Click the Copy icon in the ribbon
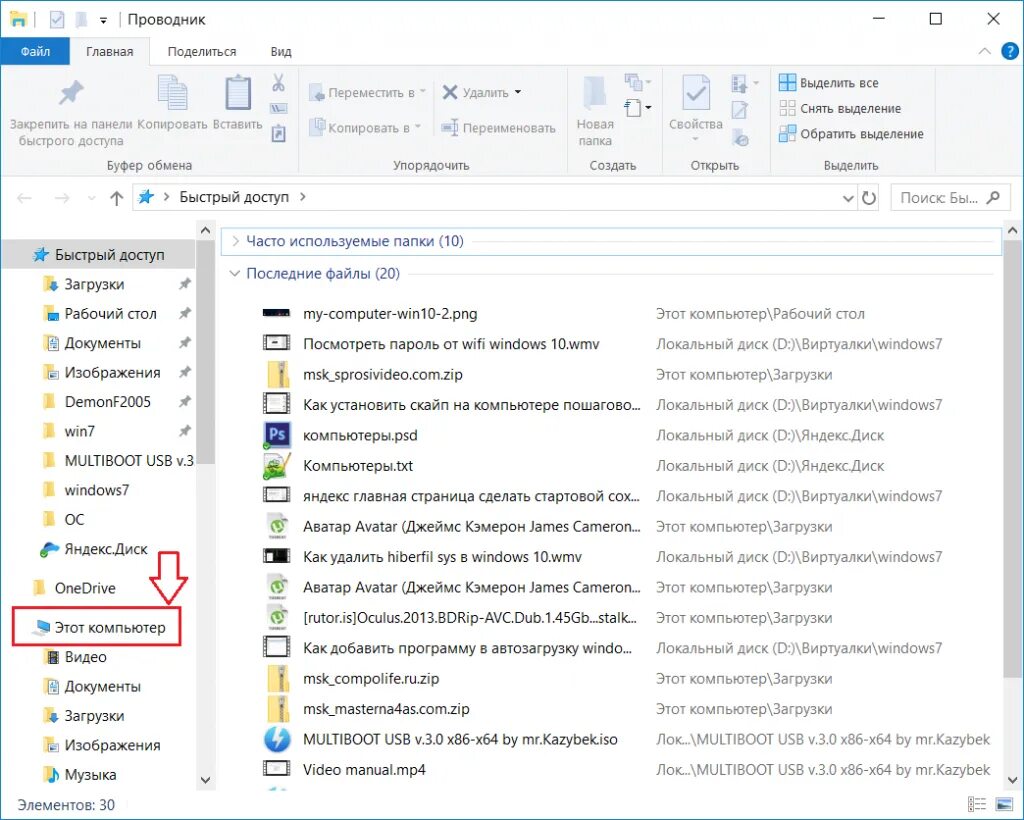 click(172, 93)
